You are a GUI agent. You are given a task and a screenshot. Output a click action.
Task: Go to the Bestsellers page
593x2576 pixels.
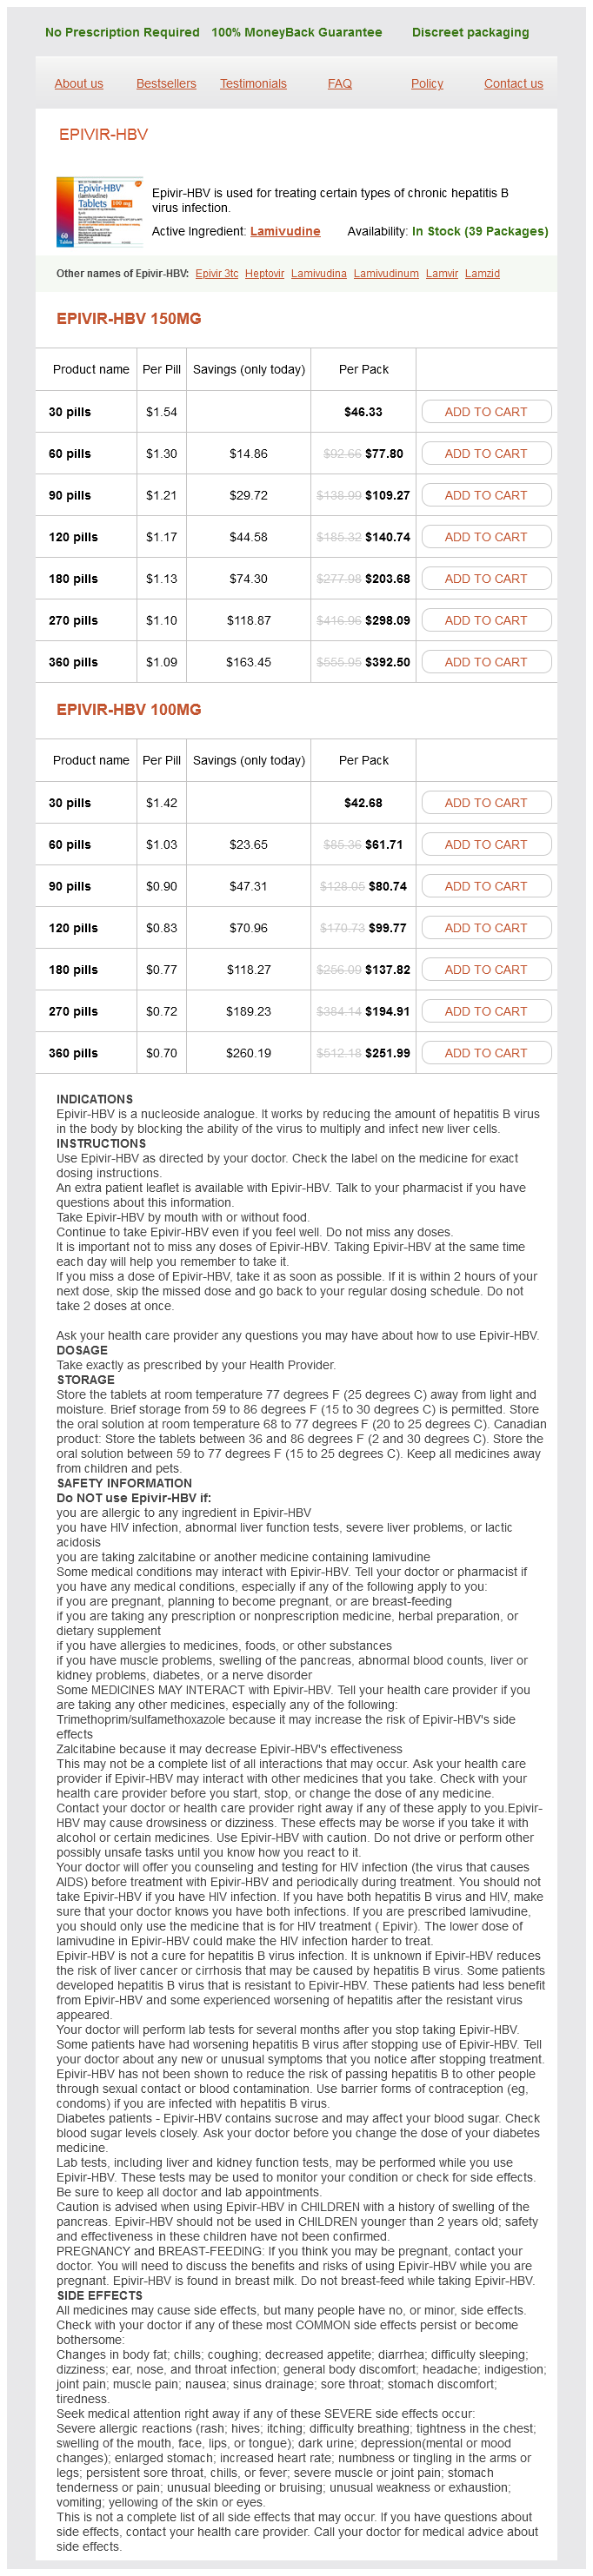pyautogui.click(x=166, y=84)
